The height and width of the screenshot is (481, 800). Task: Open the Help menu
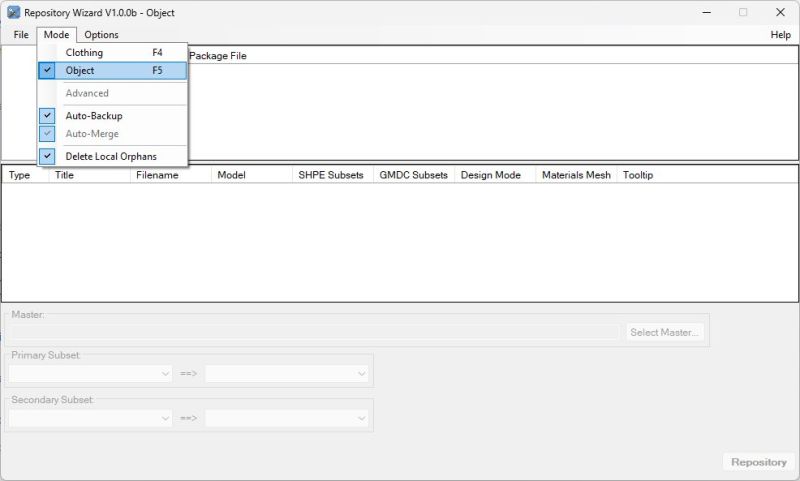780,35
